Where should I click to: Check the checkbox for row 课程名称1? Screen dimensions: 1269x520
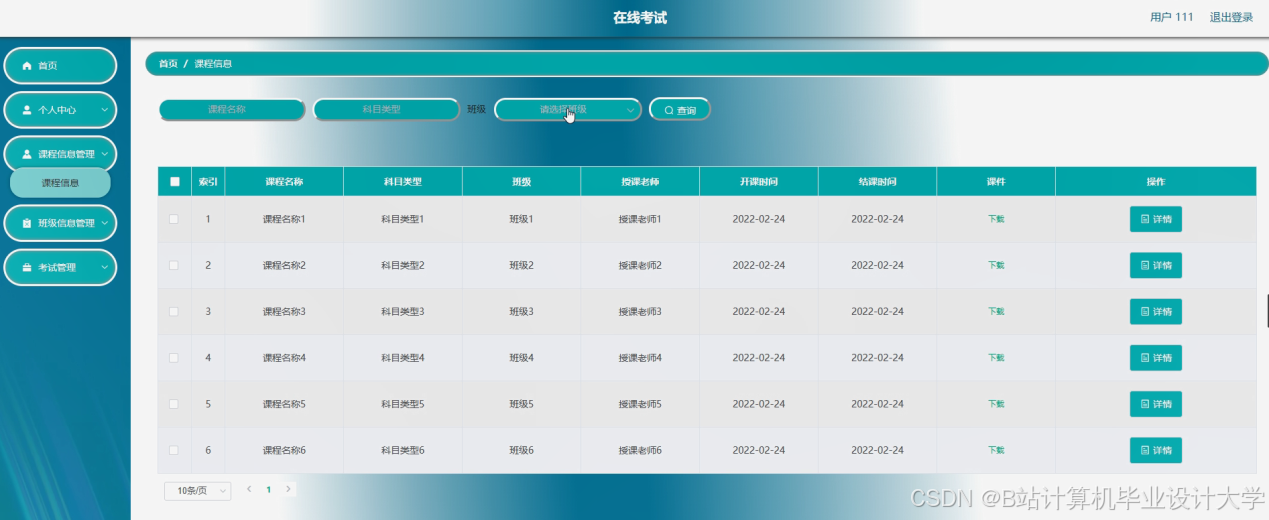pos(174,219)
